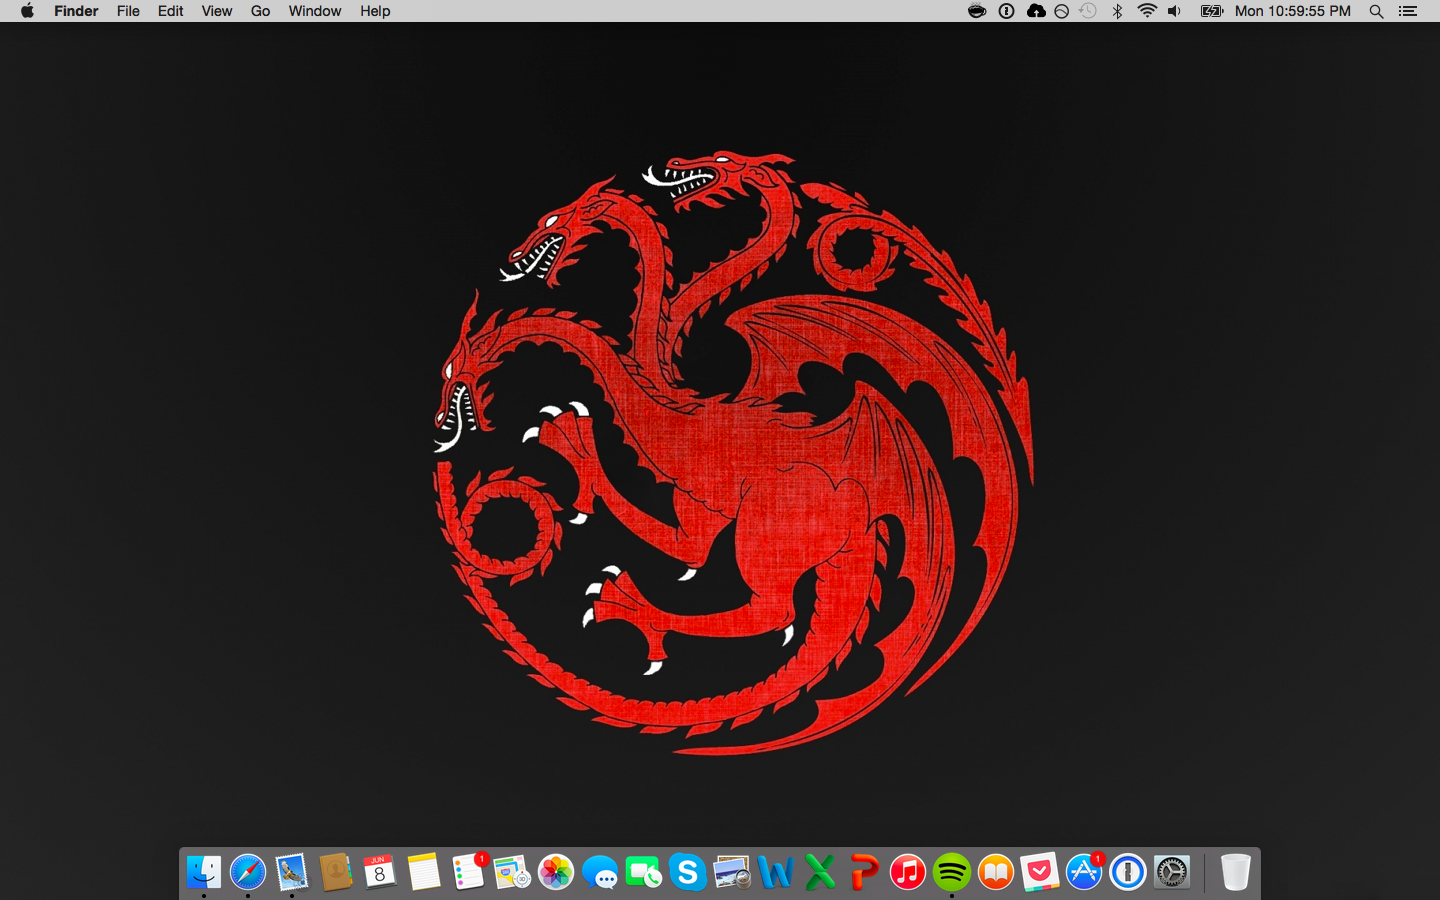
Task: Open Reminders with the badge
Action: [x=468, y=872]
